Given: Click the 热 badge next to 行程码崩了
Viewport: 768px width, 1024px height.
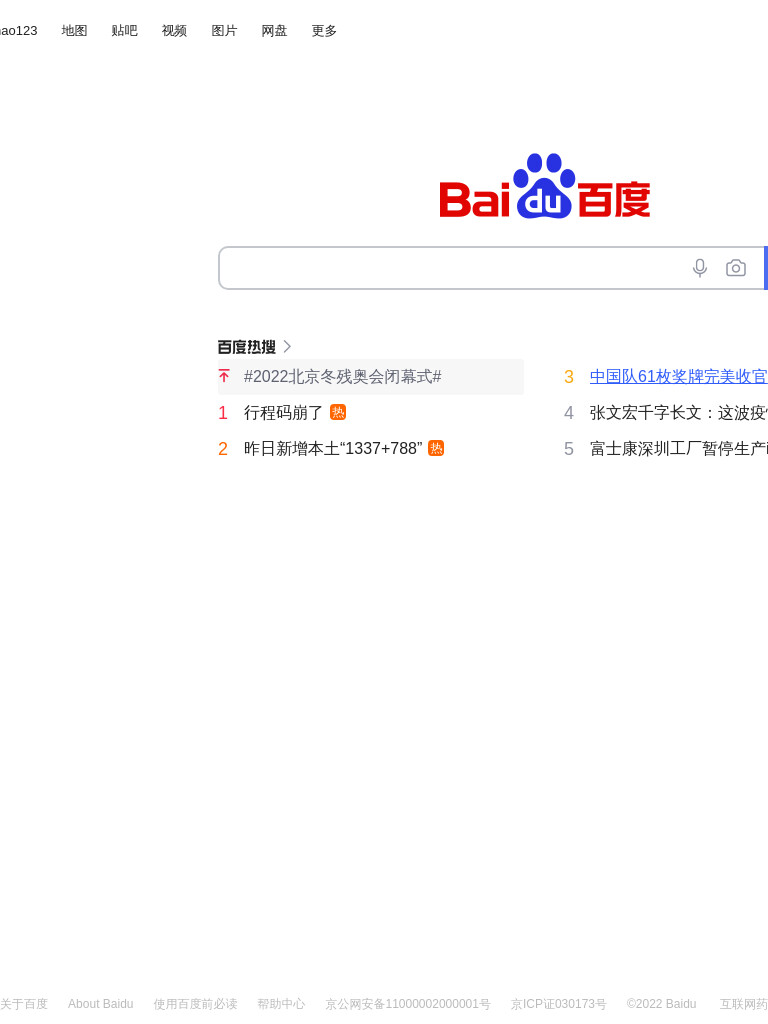Looking at the screenshot, I should tap(338, 412).
